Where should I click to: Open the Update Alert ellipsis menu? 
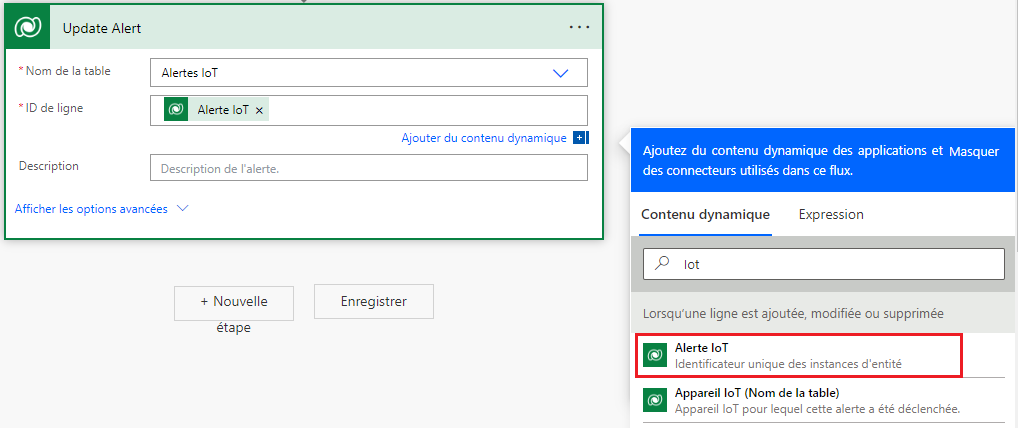579,27
